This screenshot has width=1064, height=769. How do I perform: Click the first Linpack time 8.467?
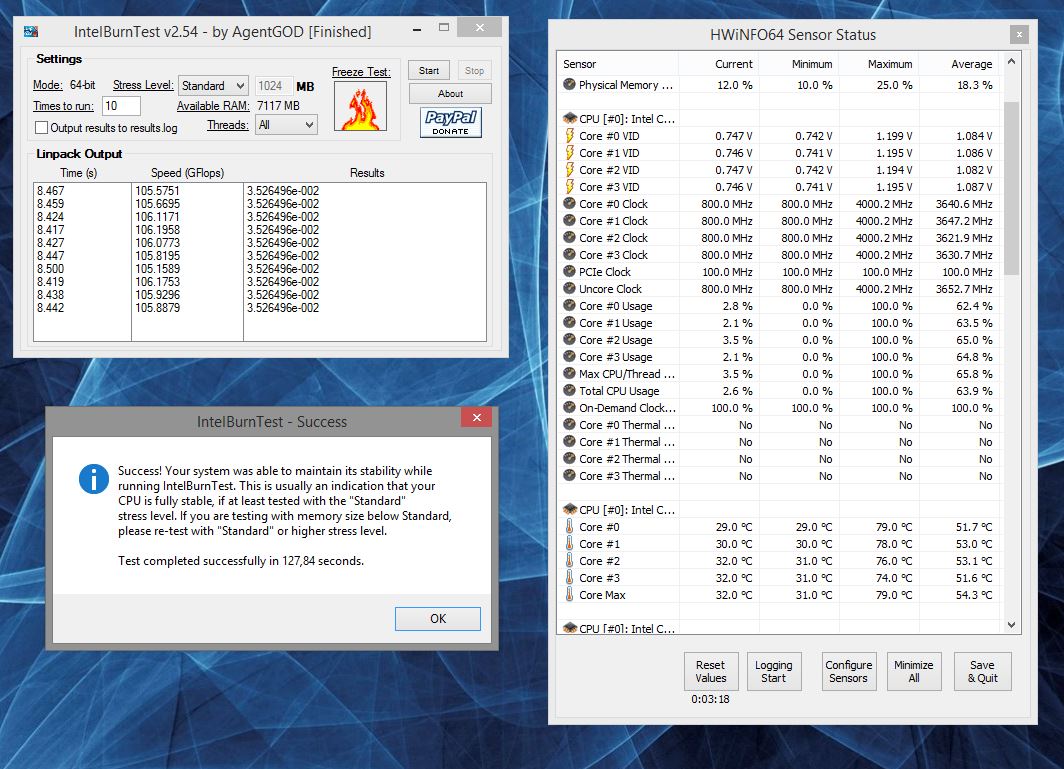coord(51,191)
